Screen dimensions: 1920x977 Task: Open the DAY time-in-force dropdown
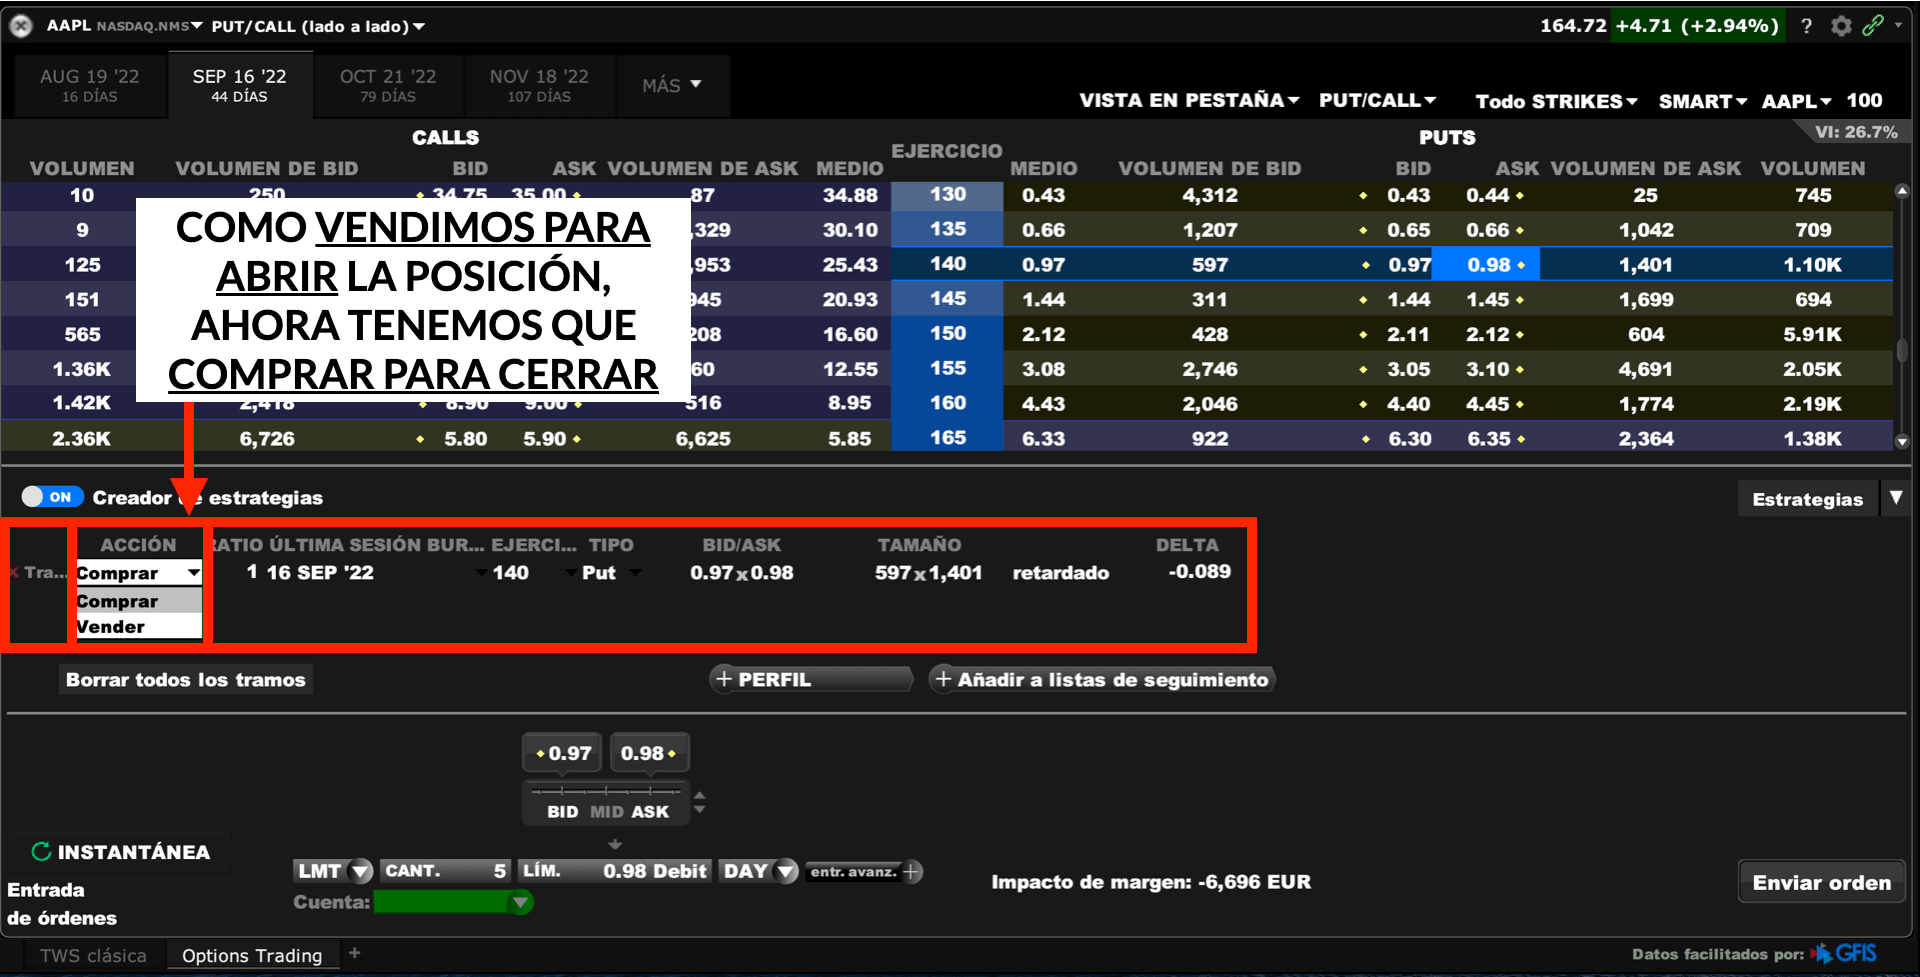(758, 871)
